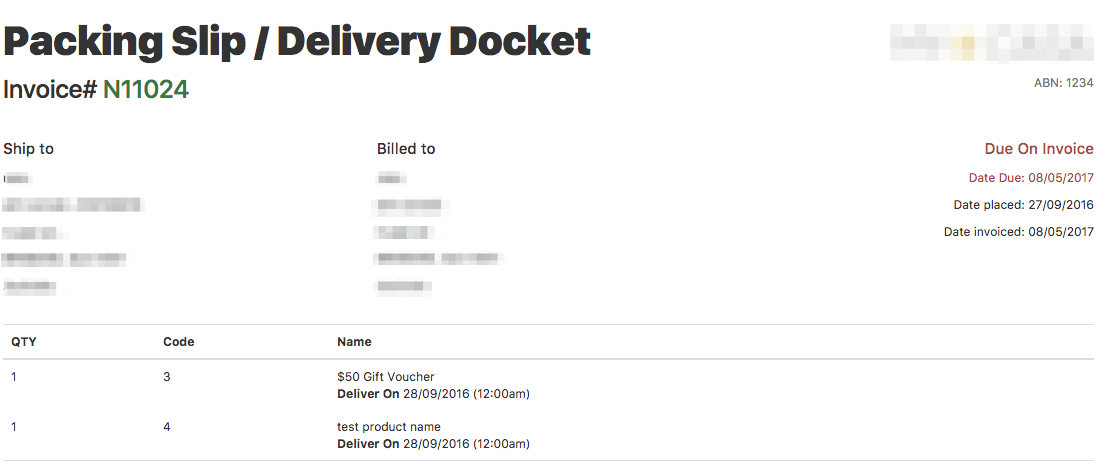Click the Date Due 08/05/2017 text
This screenshot has width=1107, height=472.
pos(1031,178)
